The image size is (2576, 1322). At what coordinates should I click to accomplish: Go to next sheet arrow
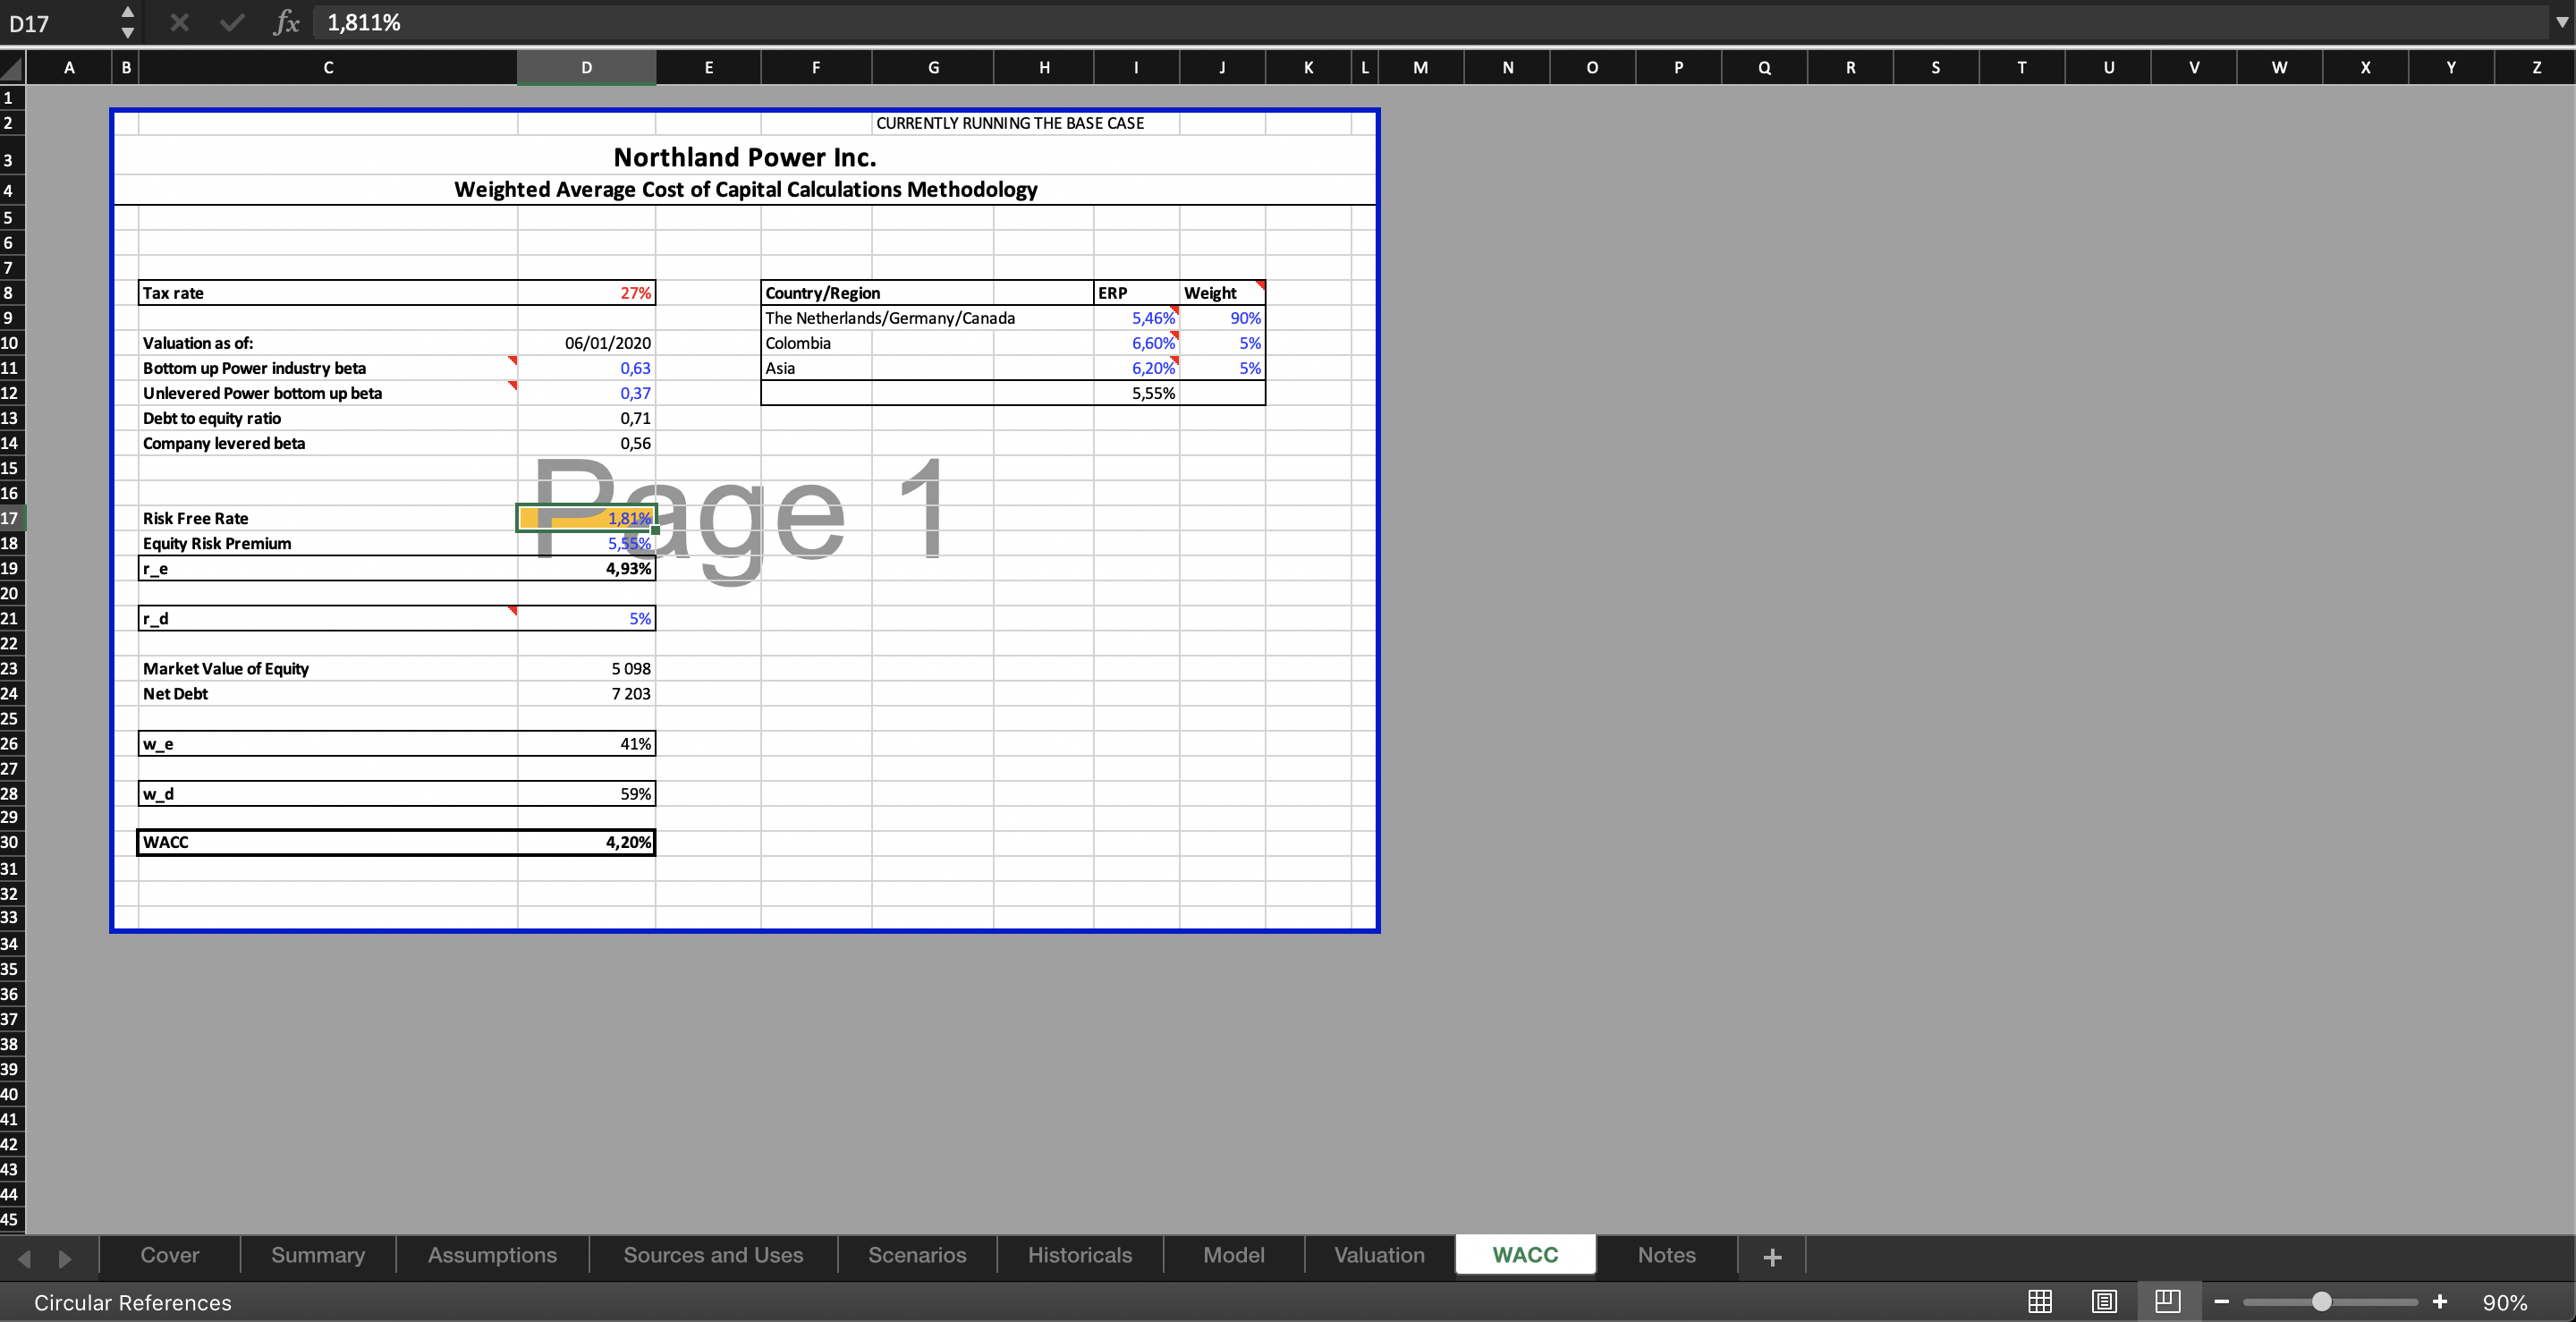pyautogui.click(x=65, y=1258)
